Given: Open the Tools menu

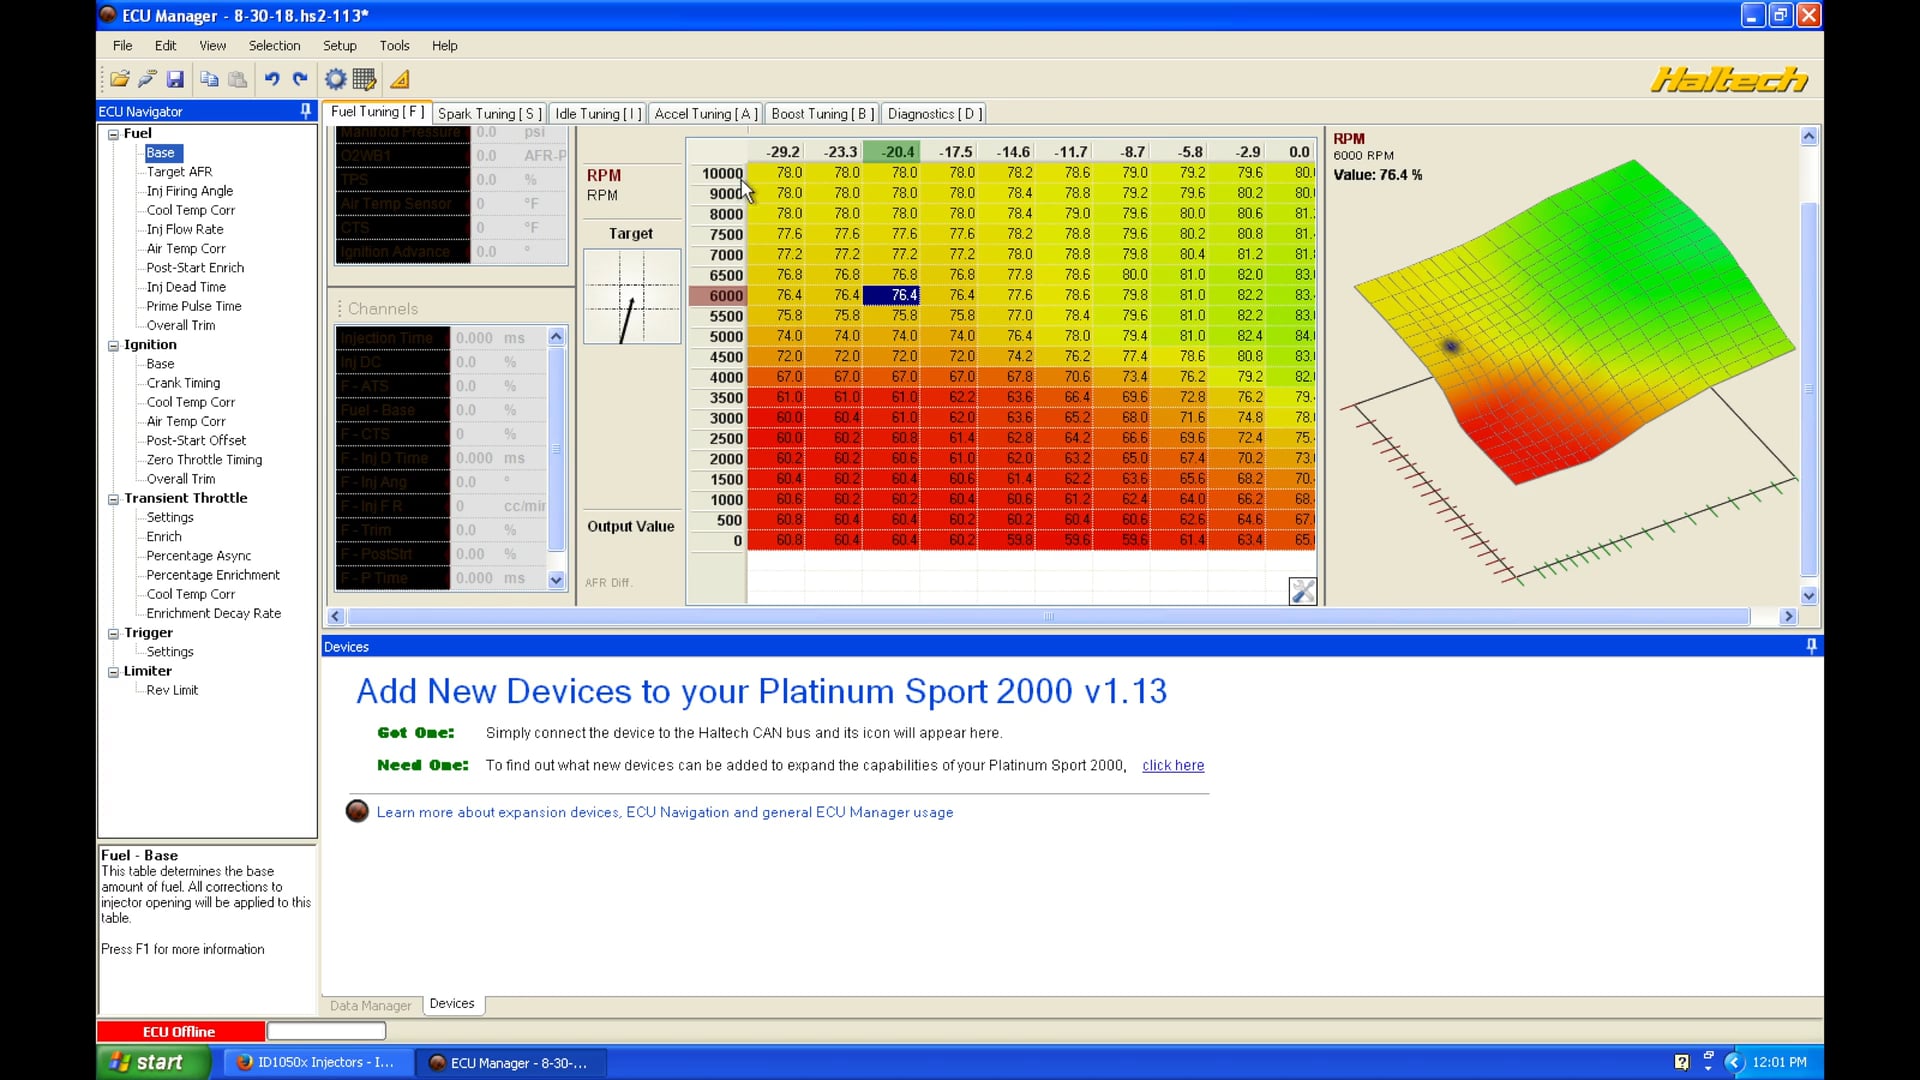Looking at the screenshot, I should pyautogui.click(x=394, y=45).
